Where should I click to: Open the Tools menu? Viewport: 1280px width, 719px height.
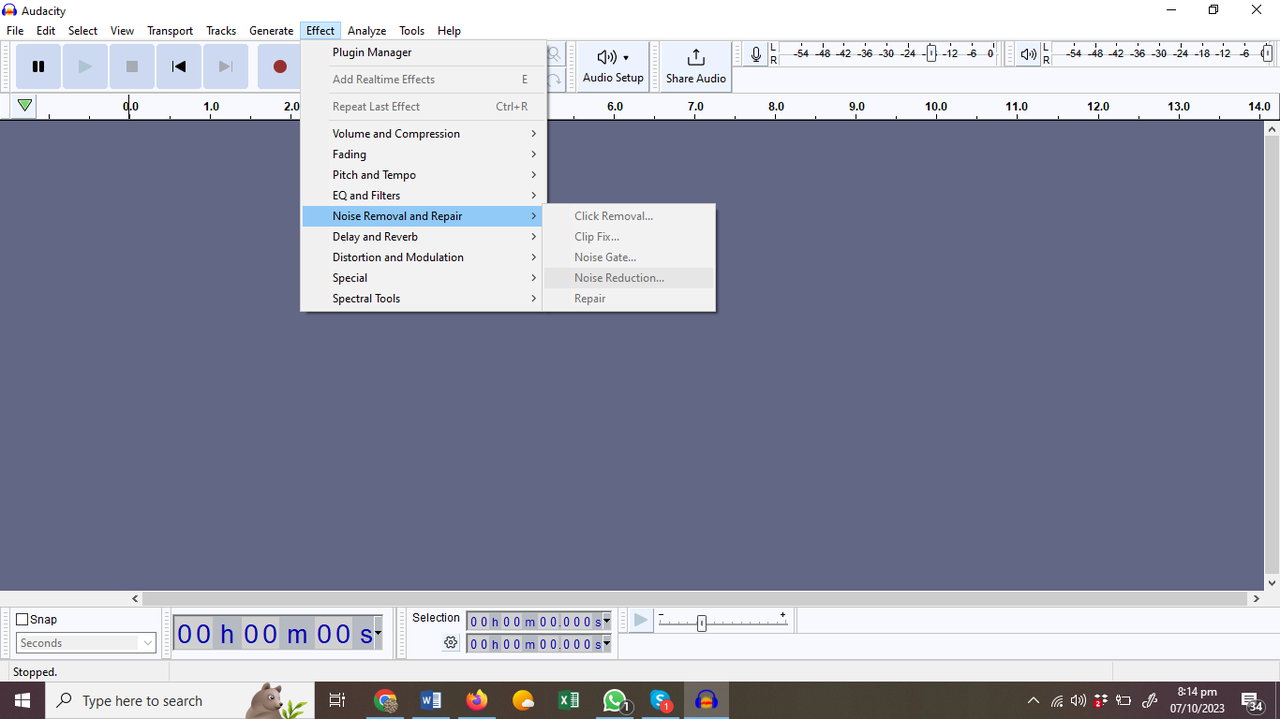click(x=412, y=31)
